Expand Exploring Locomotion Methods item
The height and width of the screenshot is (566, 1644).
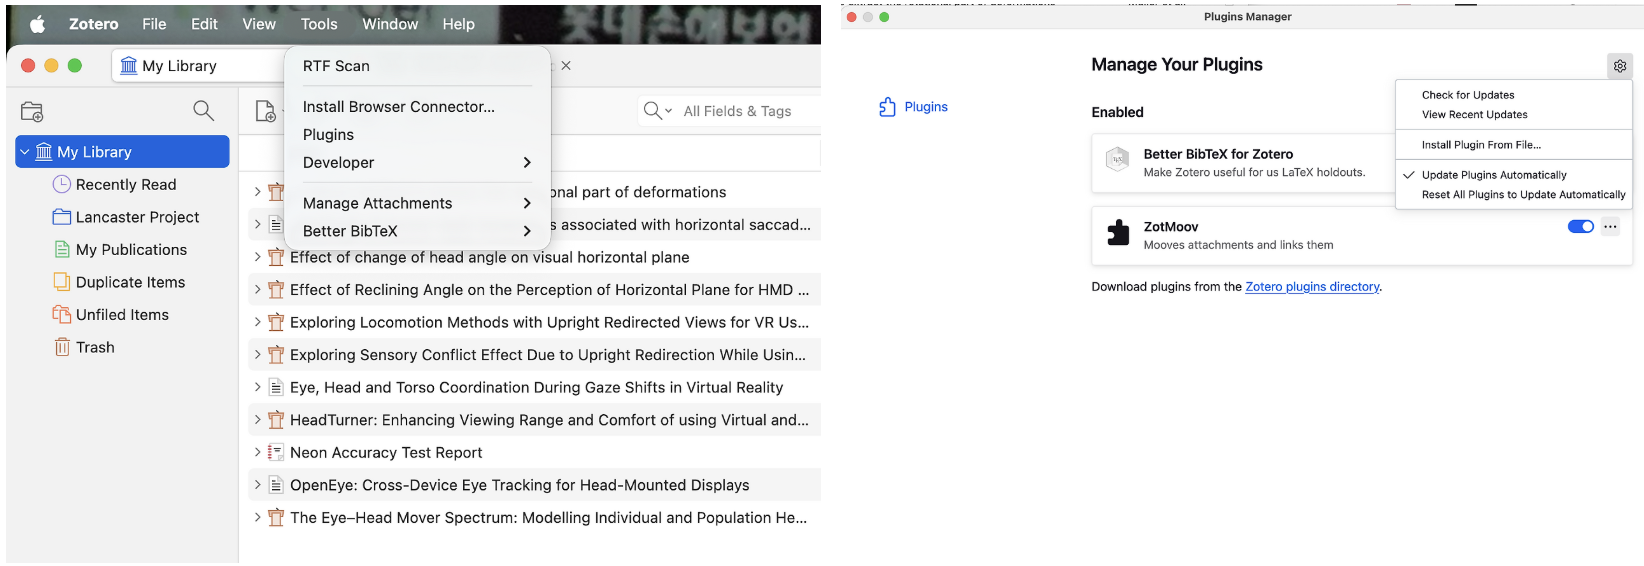[x=257, y=322]
